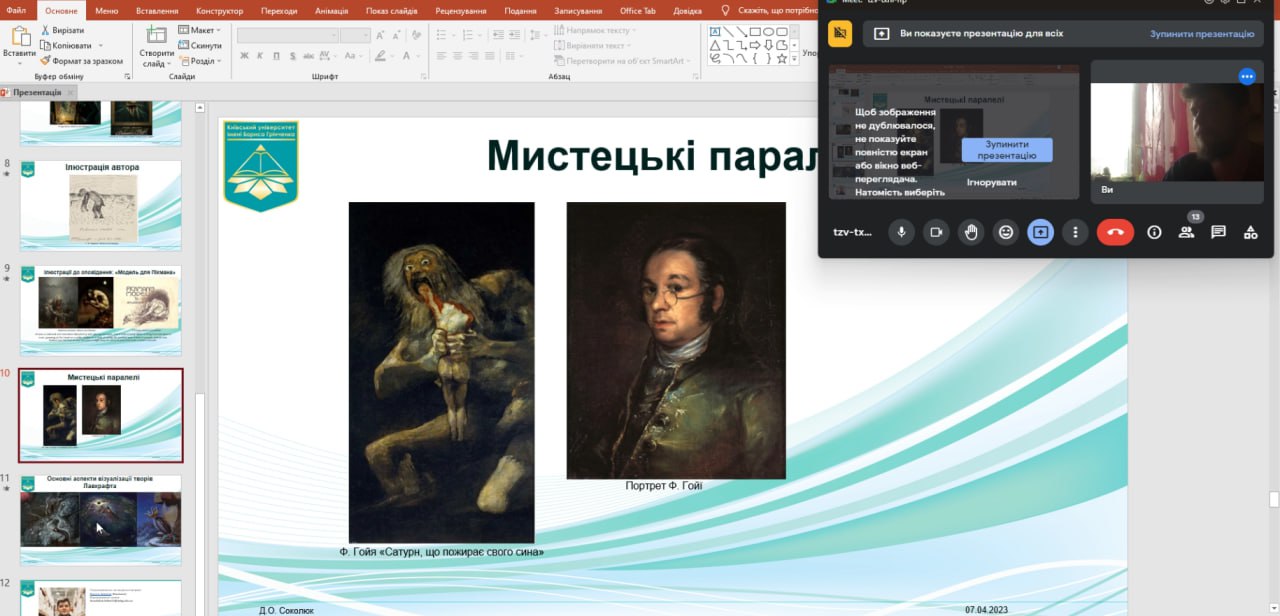Click the Cut scissors icon
1280x616 pixels.
(45, 31)
